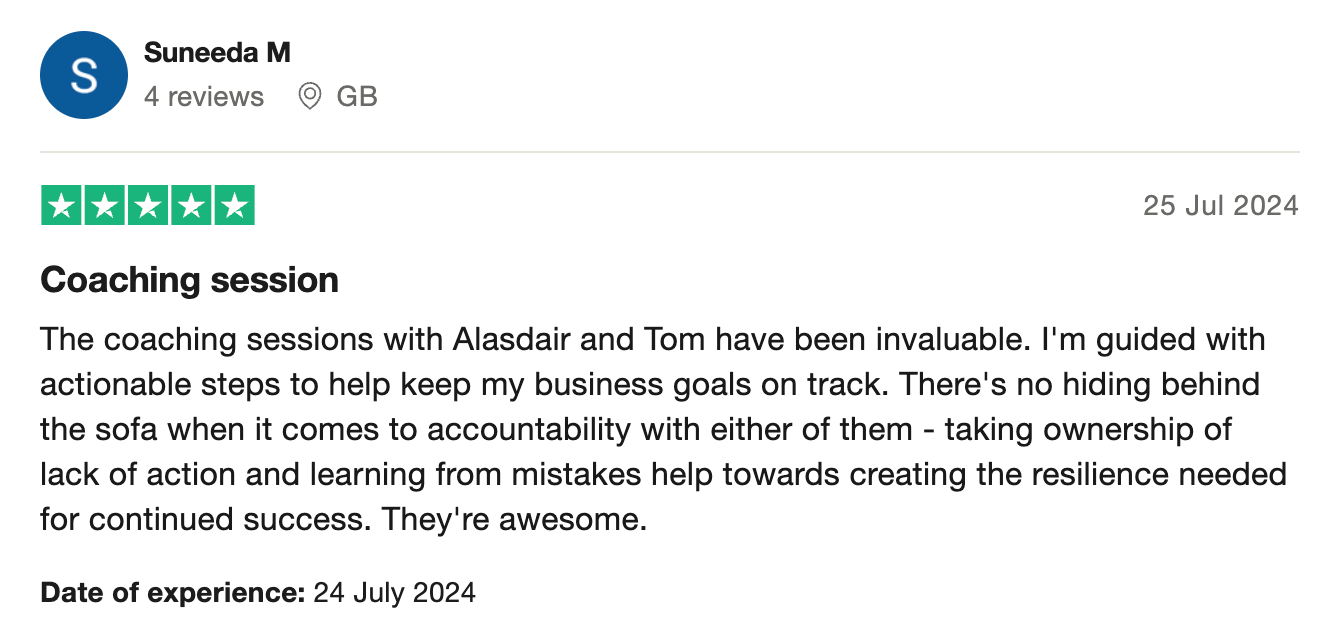Open reviewer profile via the name Suneeda M
The image size is (1334, 632).
click(x=217, y=53)
